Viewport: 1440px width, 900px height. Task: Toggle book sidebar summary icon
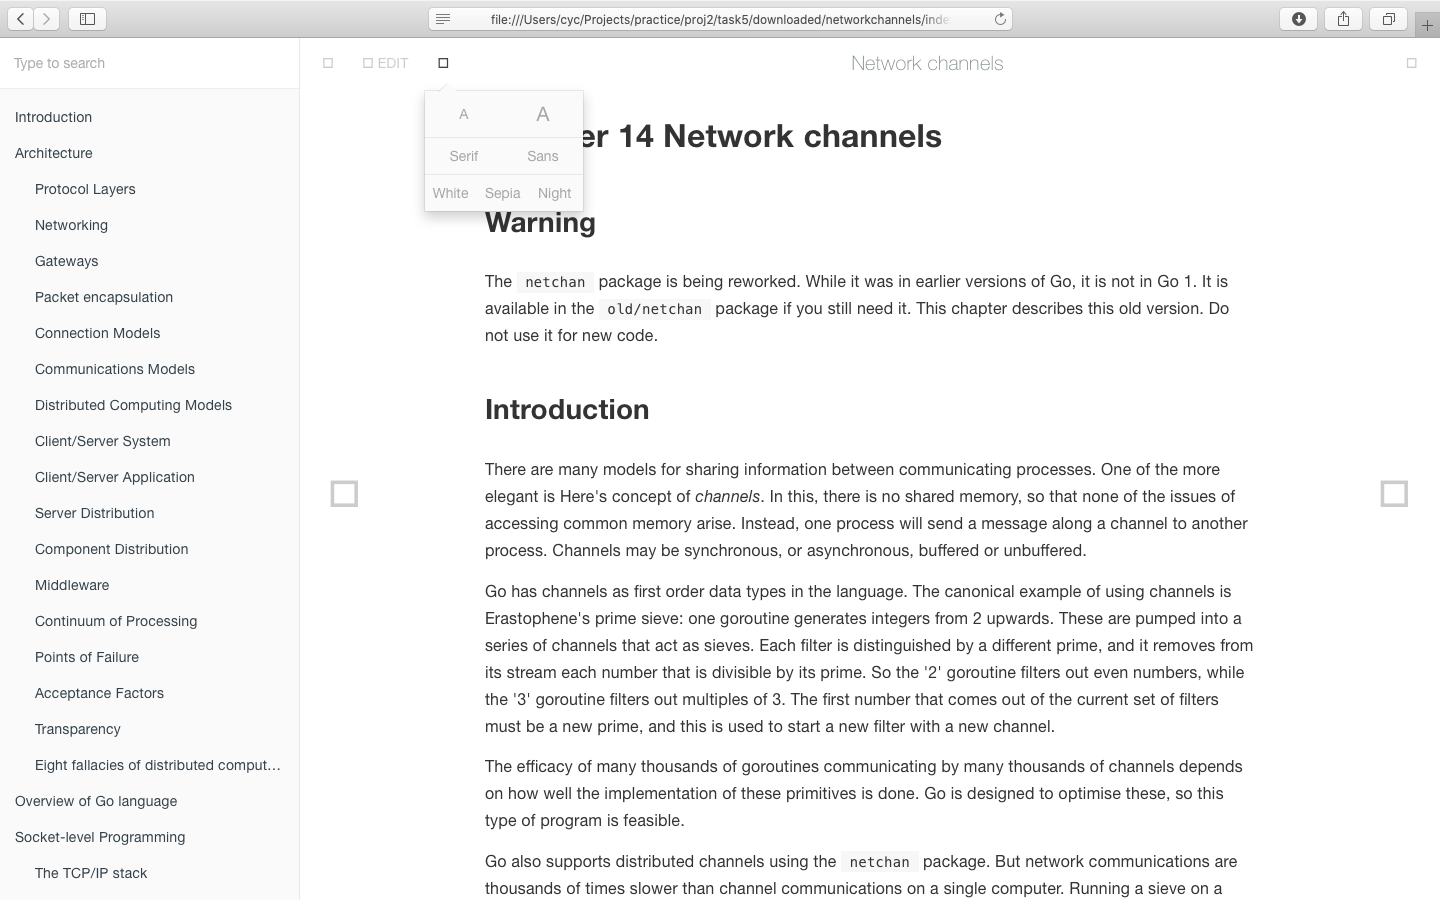tap(328, 63)
